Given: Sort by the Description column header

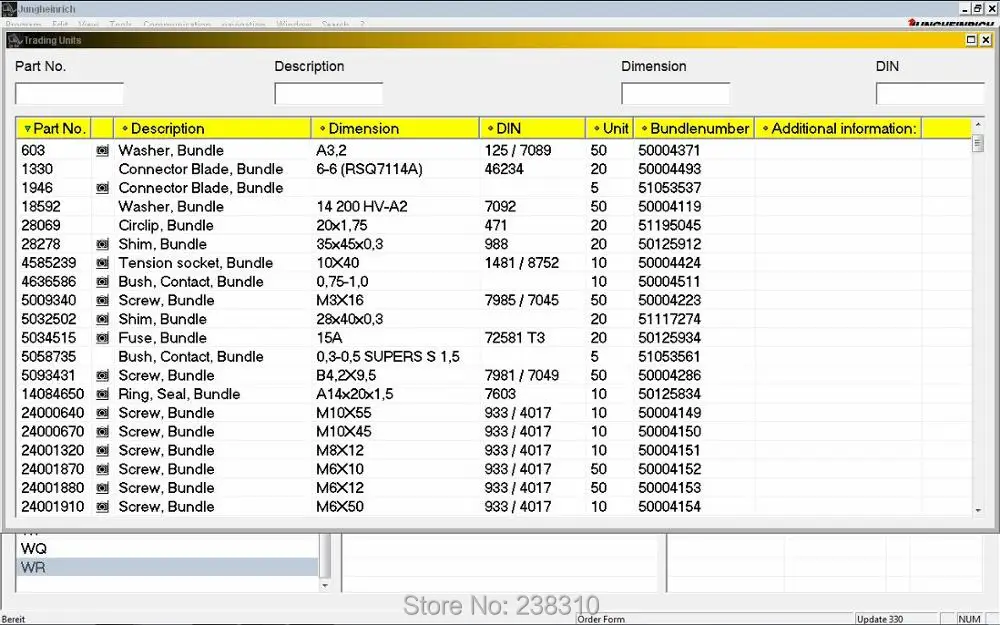Looking at the screenshot, I should [x=212, y=128].
